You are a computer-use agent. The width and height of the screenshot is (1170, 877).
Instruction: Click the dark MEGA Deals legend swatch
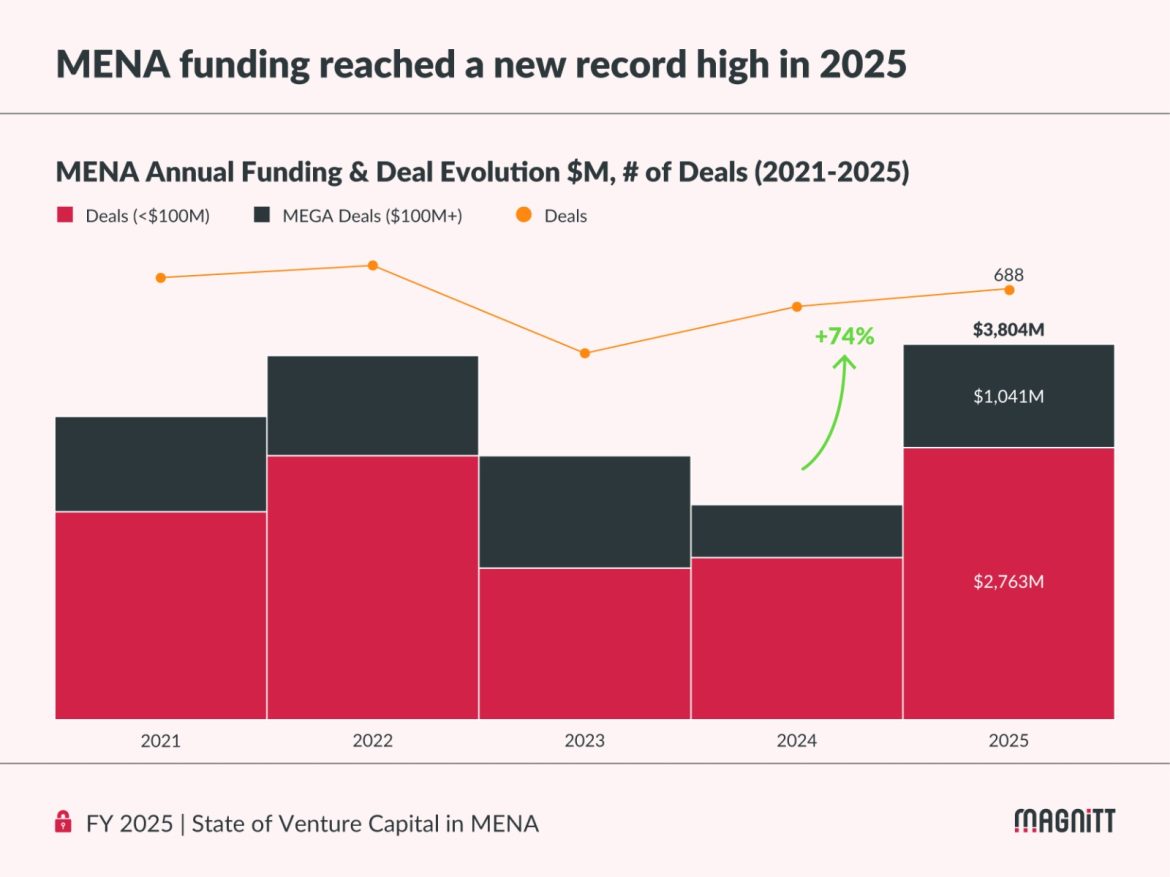coord(263,215)
